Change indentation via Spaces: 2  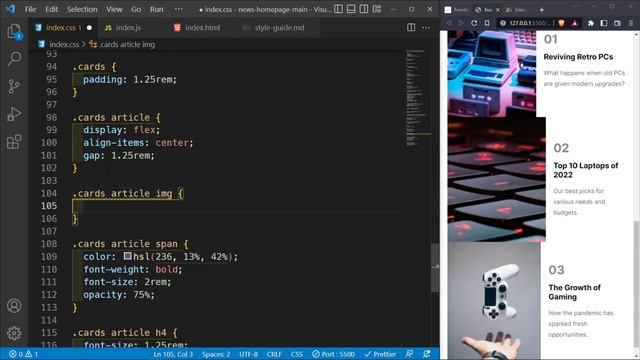[216, 354]
